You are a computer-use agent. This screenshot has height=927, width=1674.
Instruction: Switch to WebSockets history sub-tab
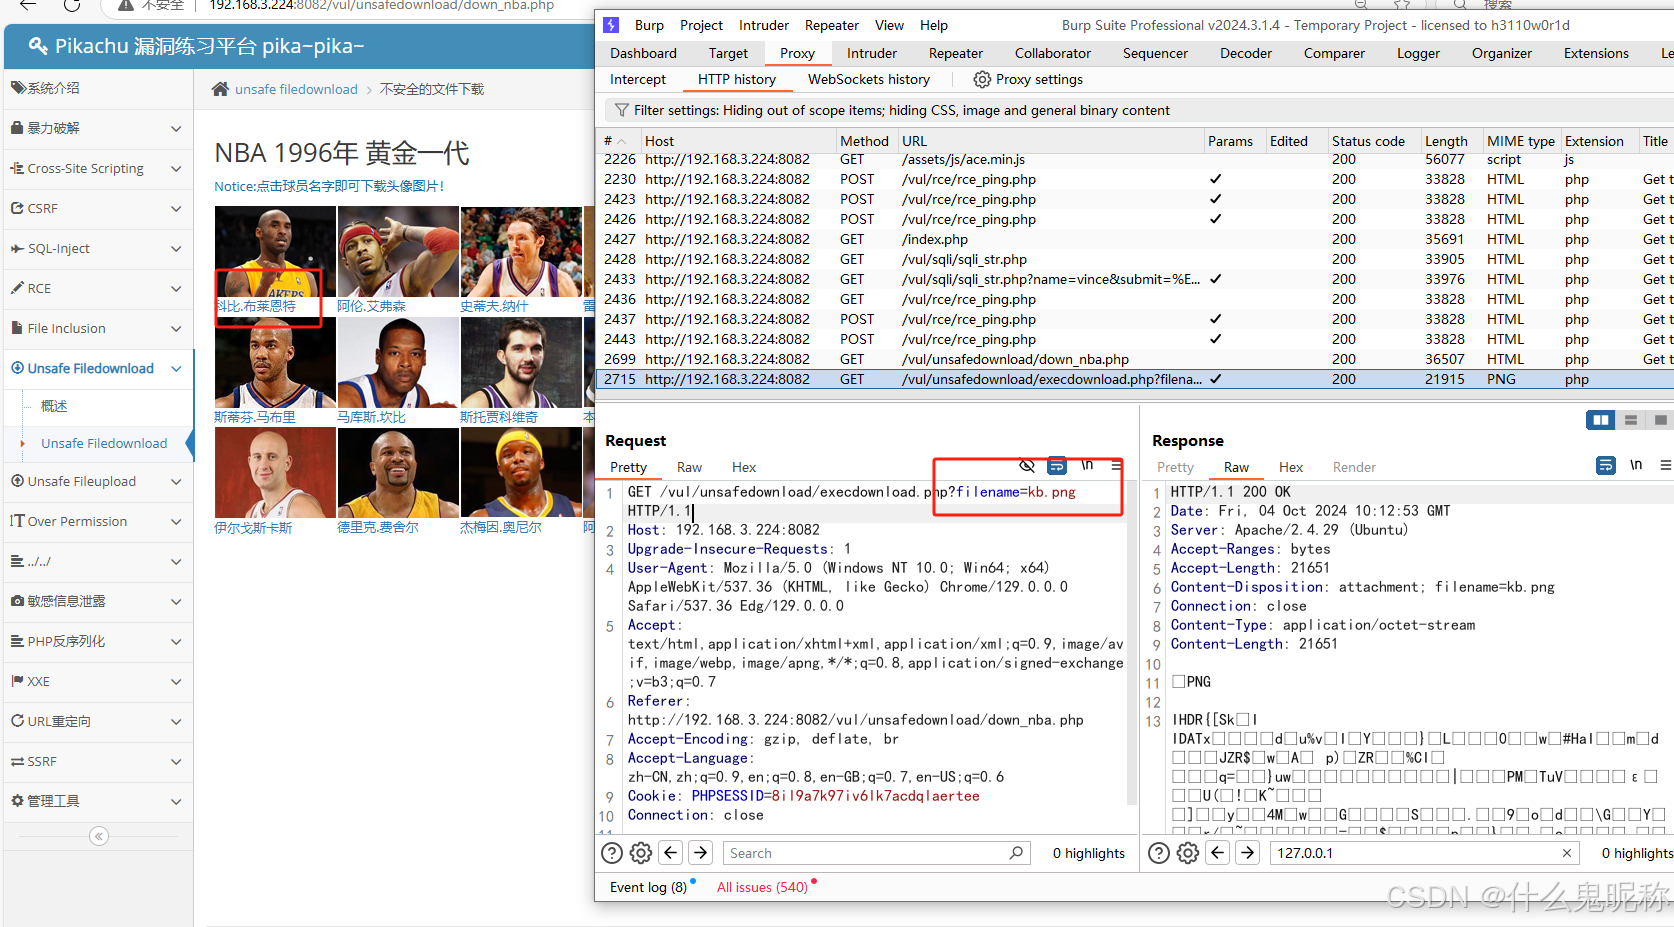click(x=869, y=79)
